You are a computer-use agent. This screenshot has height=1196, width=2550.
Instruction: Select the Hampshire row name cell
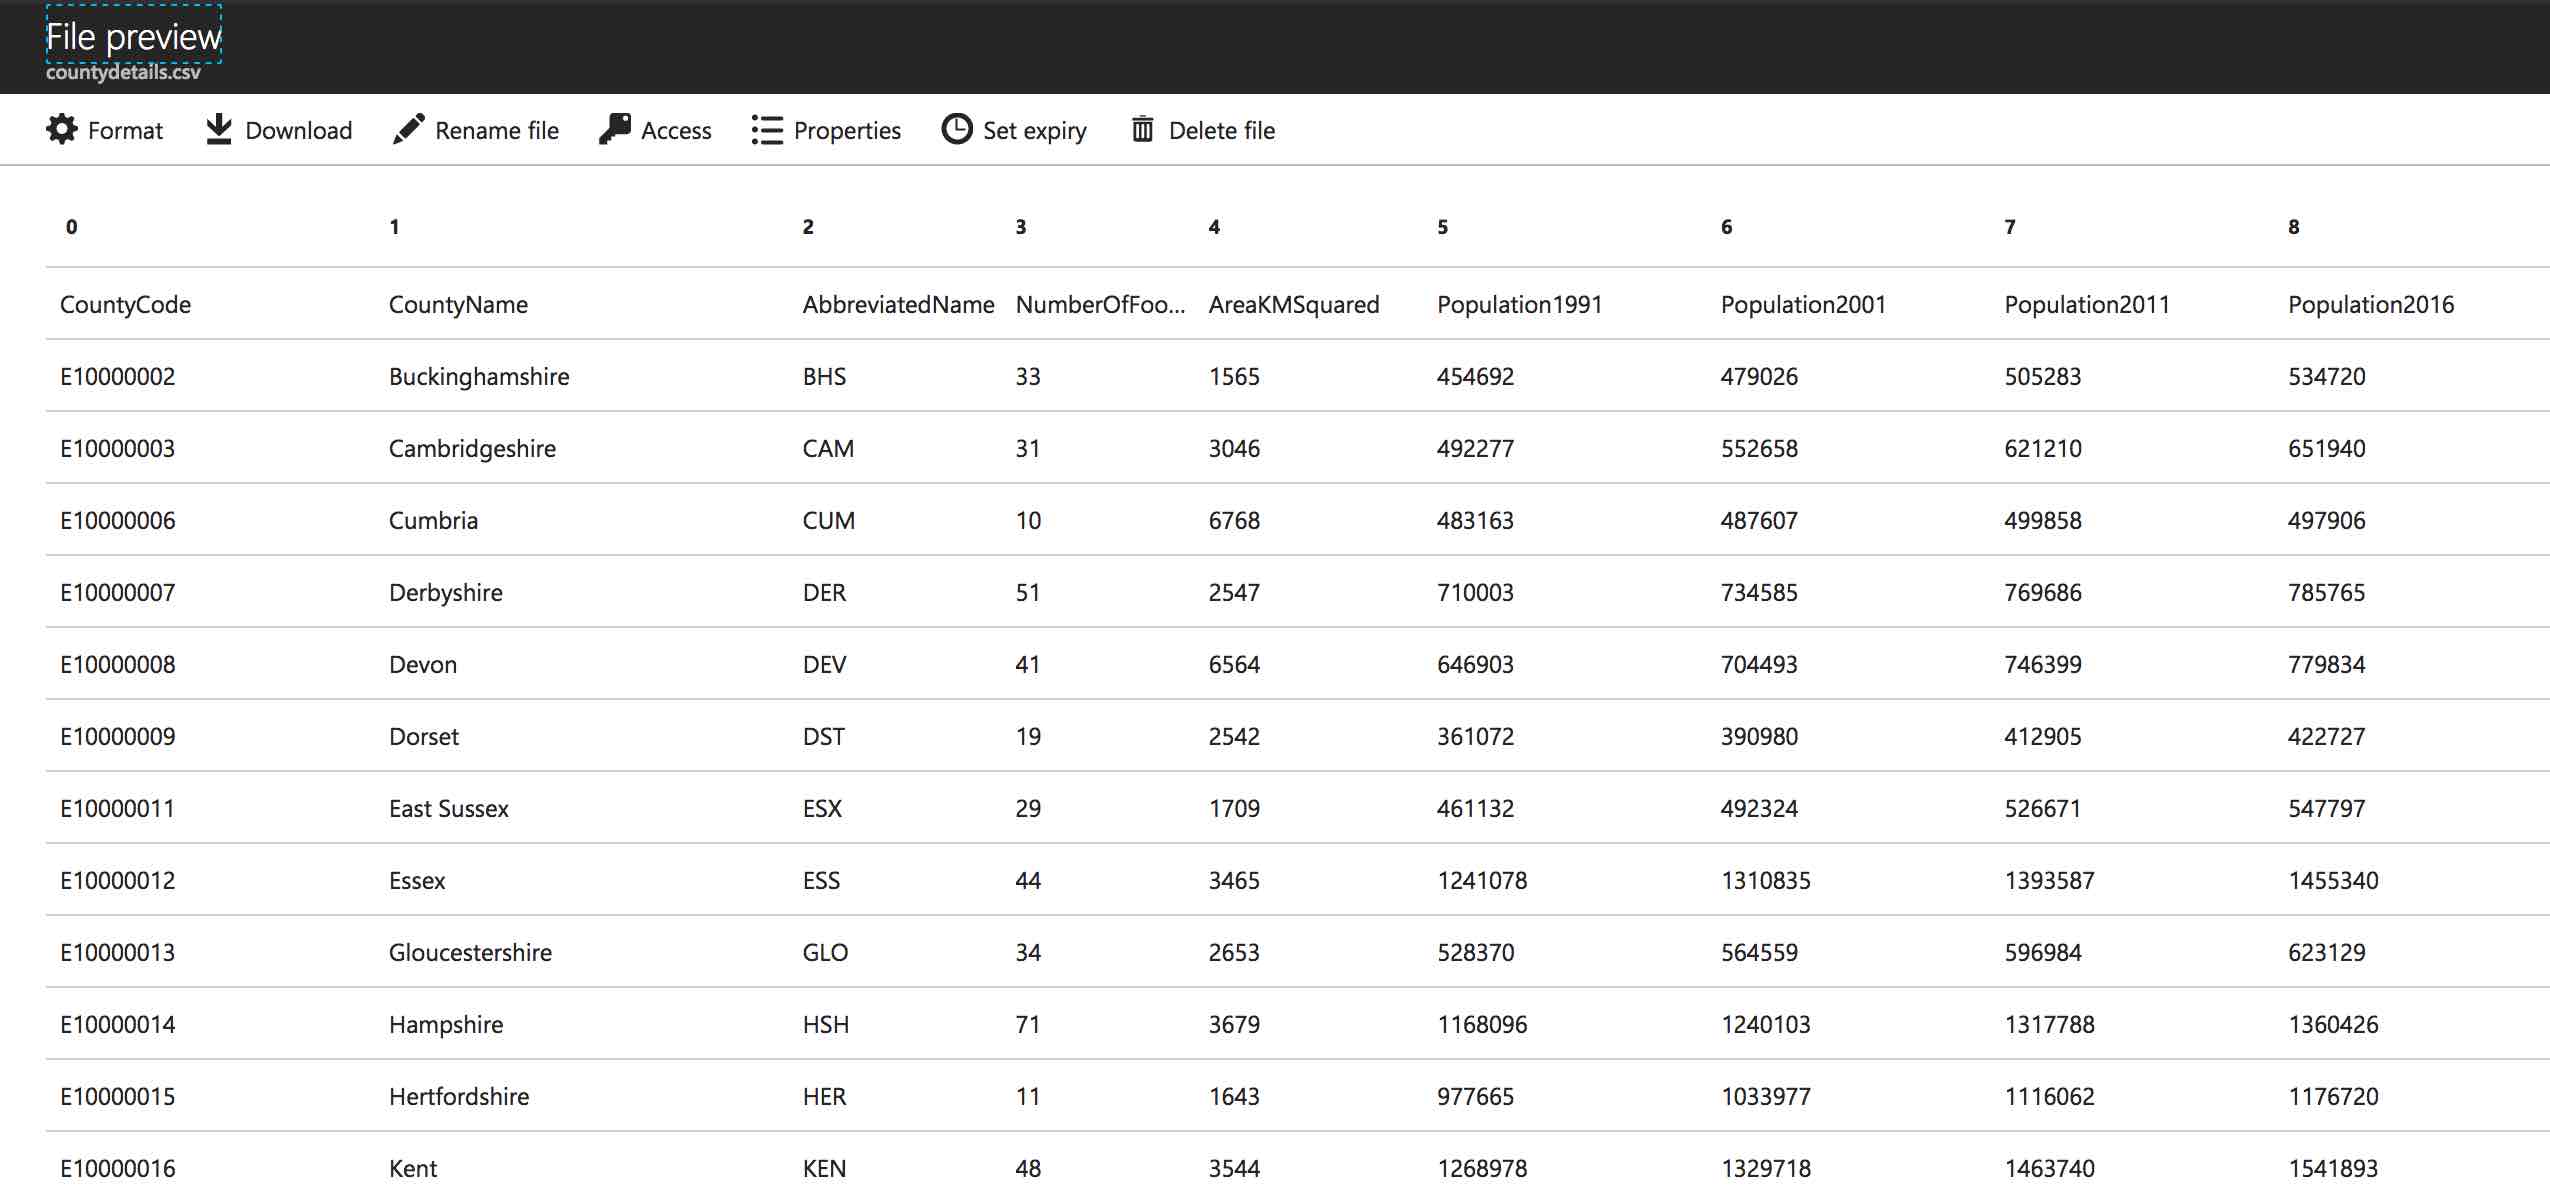click(446, 1025)
